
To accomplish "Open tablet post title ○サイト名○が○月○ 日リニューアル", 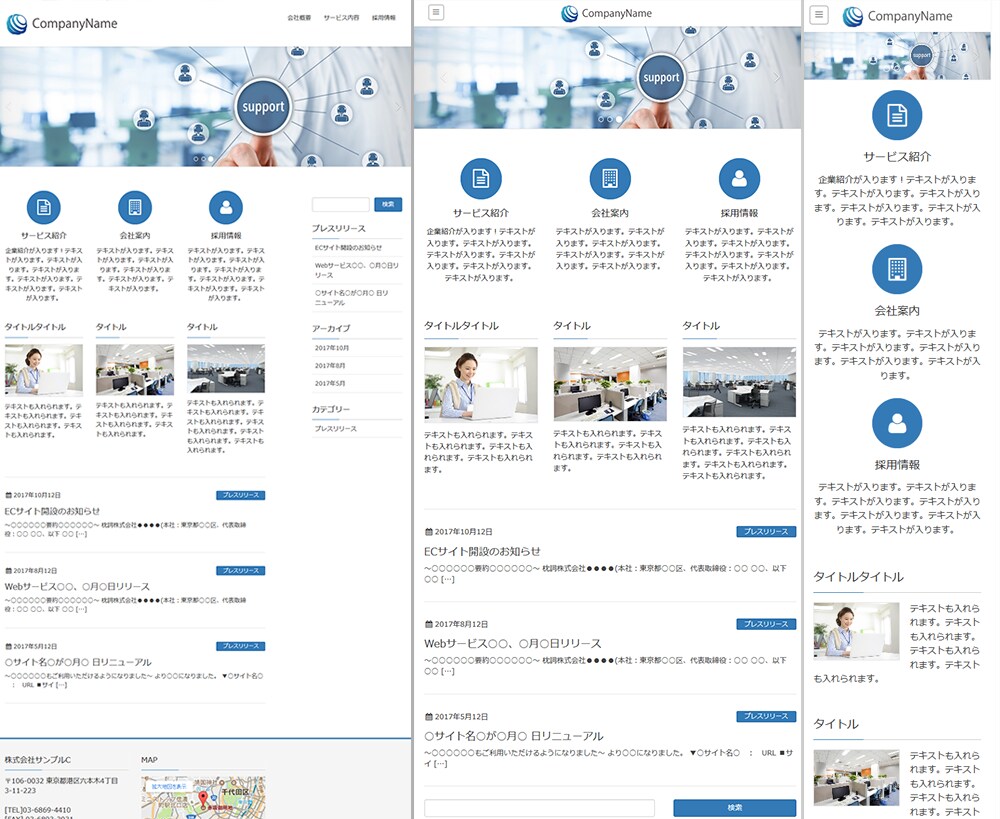I will 514,736.
